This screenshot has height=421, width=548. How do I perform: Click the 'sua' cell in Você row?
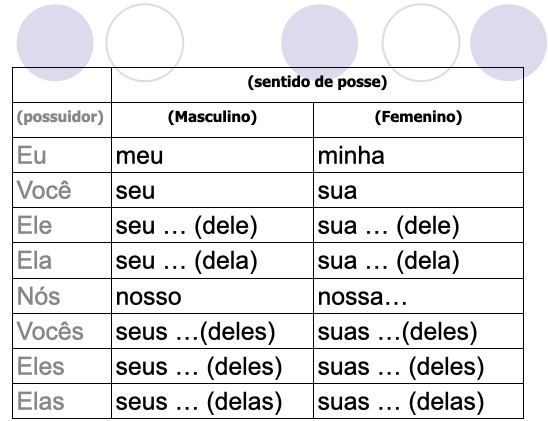(x=418, y=190)
